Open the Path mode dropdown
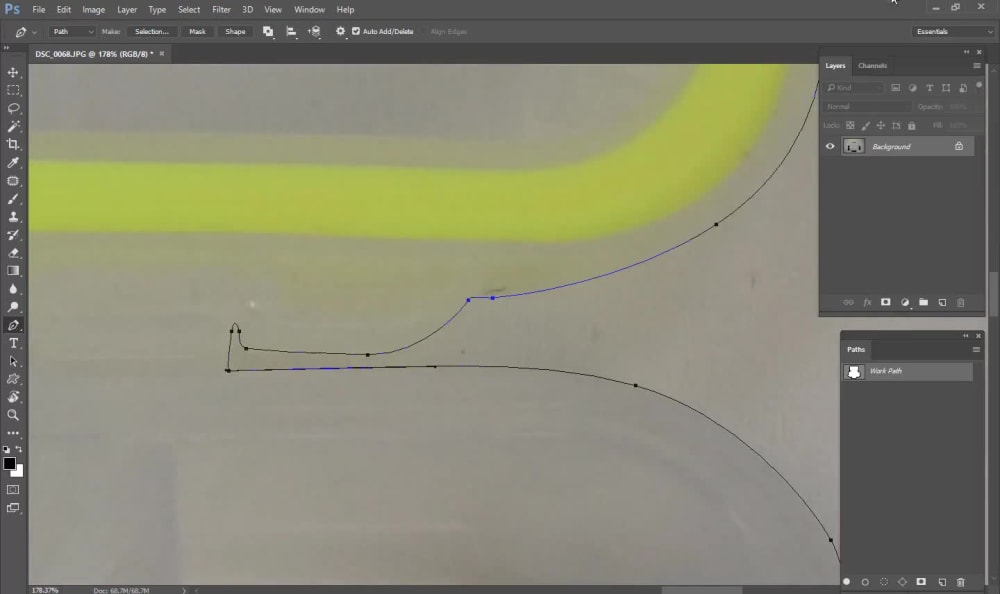The width and height of the screenshot is (1000, 594). (x=73, y=31)
